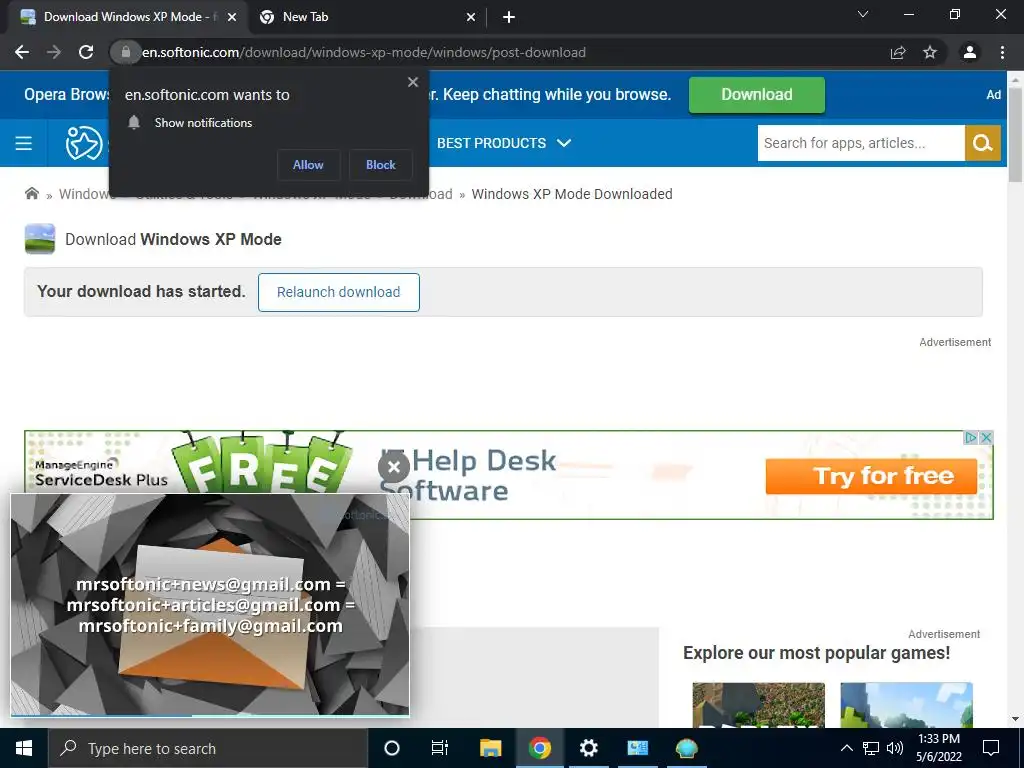Close the floating video with X circle
Screen dimensions: 1024x768
[394, 467]
